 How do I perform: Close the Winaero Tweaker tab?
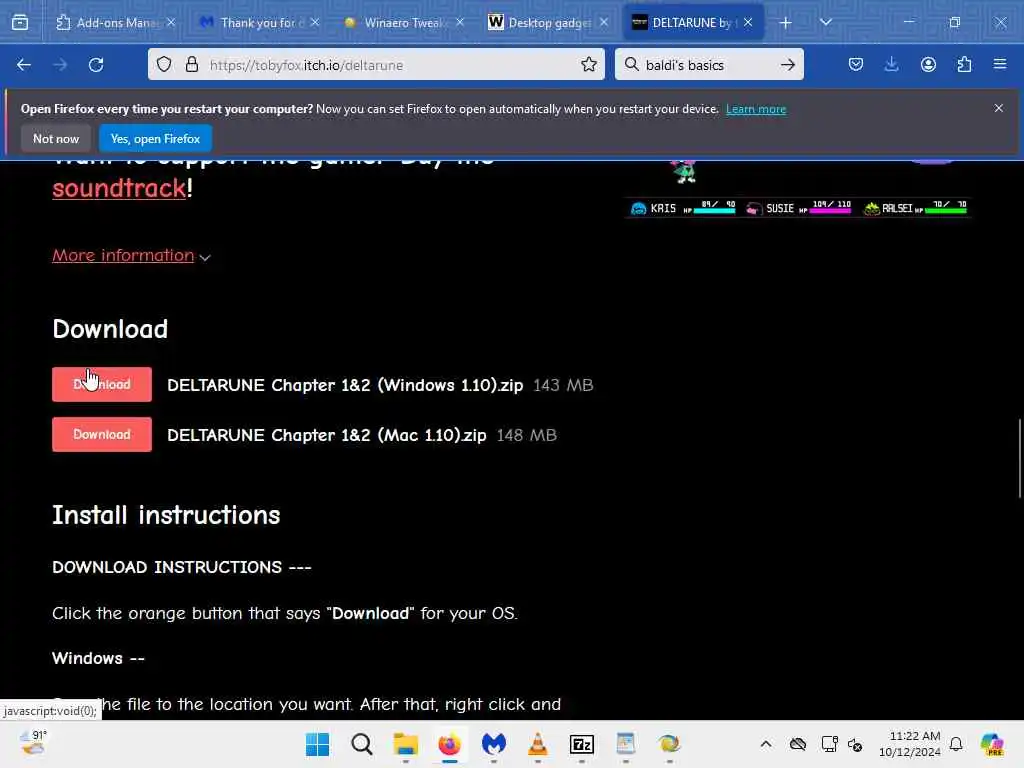pos(460,23)
